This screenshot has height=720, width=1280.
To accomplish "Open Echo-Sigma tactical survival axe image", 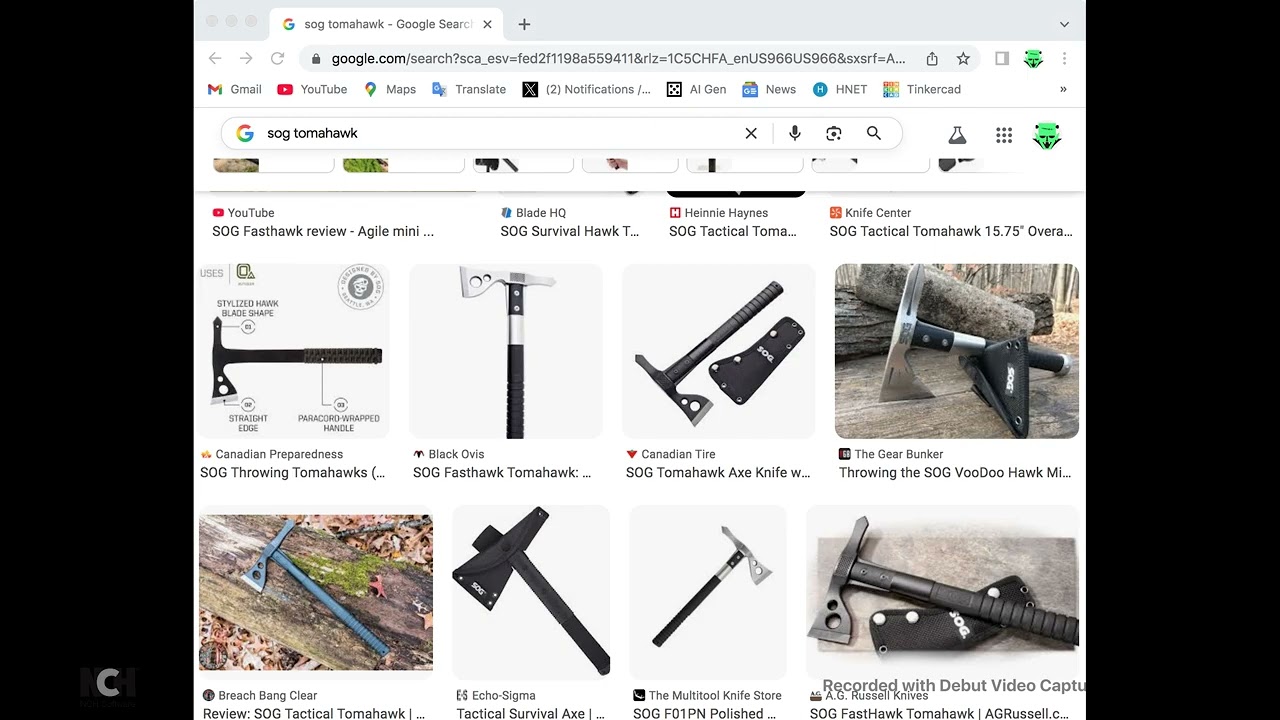I will pyautogui.click(x=531, y=593).
